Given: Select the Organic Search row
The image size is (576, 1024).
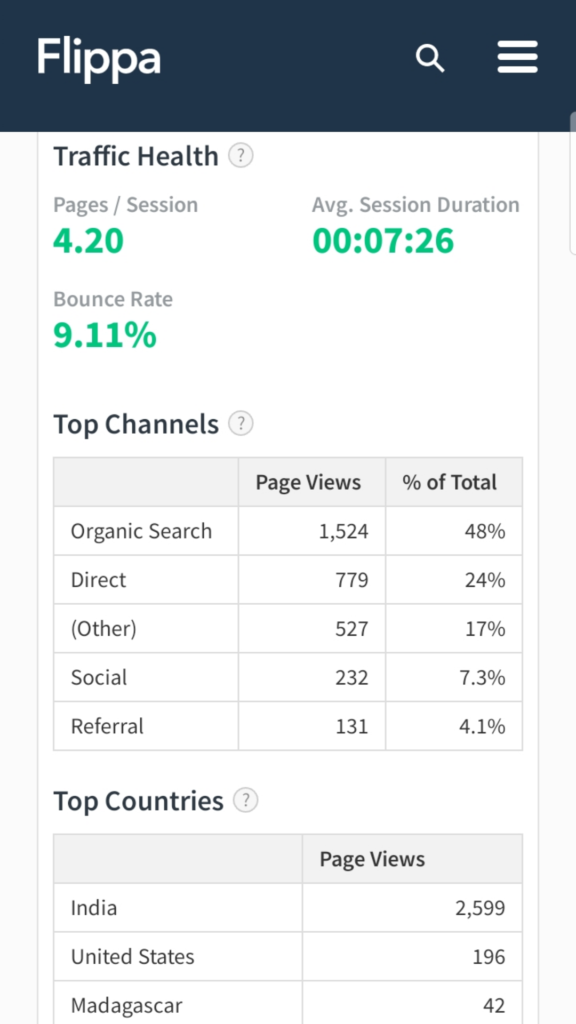Looking at the screenshot, I should coord(288,531).
